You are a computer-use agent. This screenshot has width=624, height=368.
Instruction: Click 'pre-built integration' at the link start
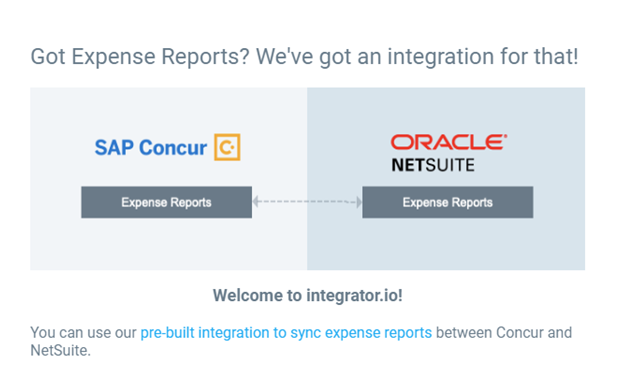205,333
